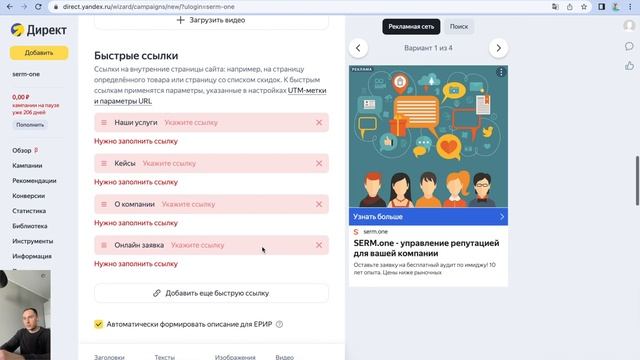The height and width of the screenshot is (360, 640).
Task: Remove the 'Кейсы' quick link
Action: click(x=319, y=163)
